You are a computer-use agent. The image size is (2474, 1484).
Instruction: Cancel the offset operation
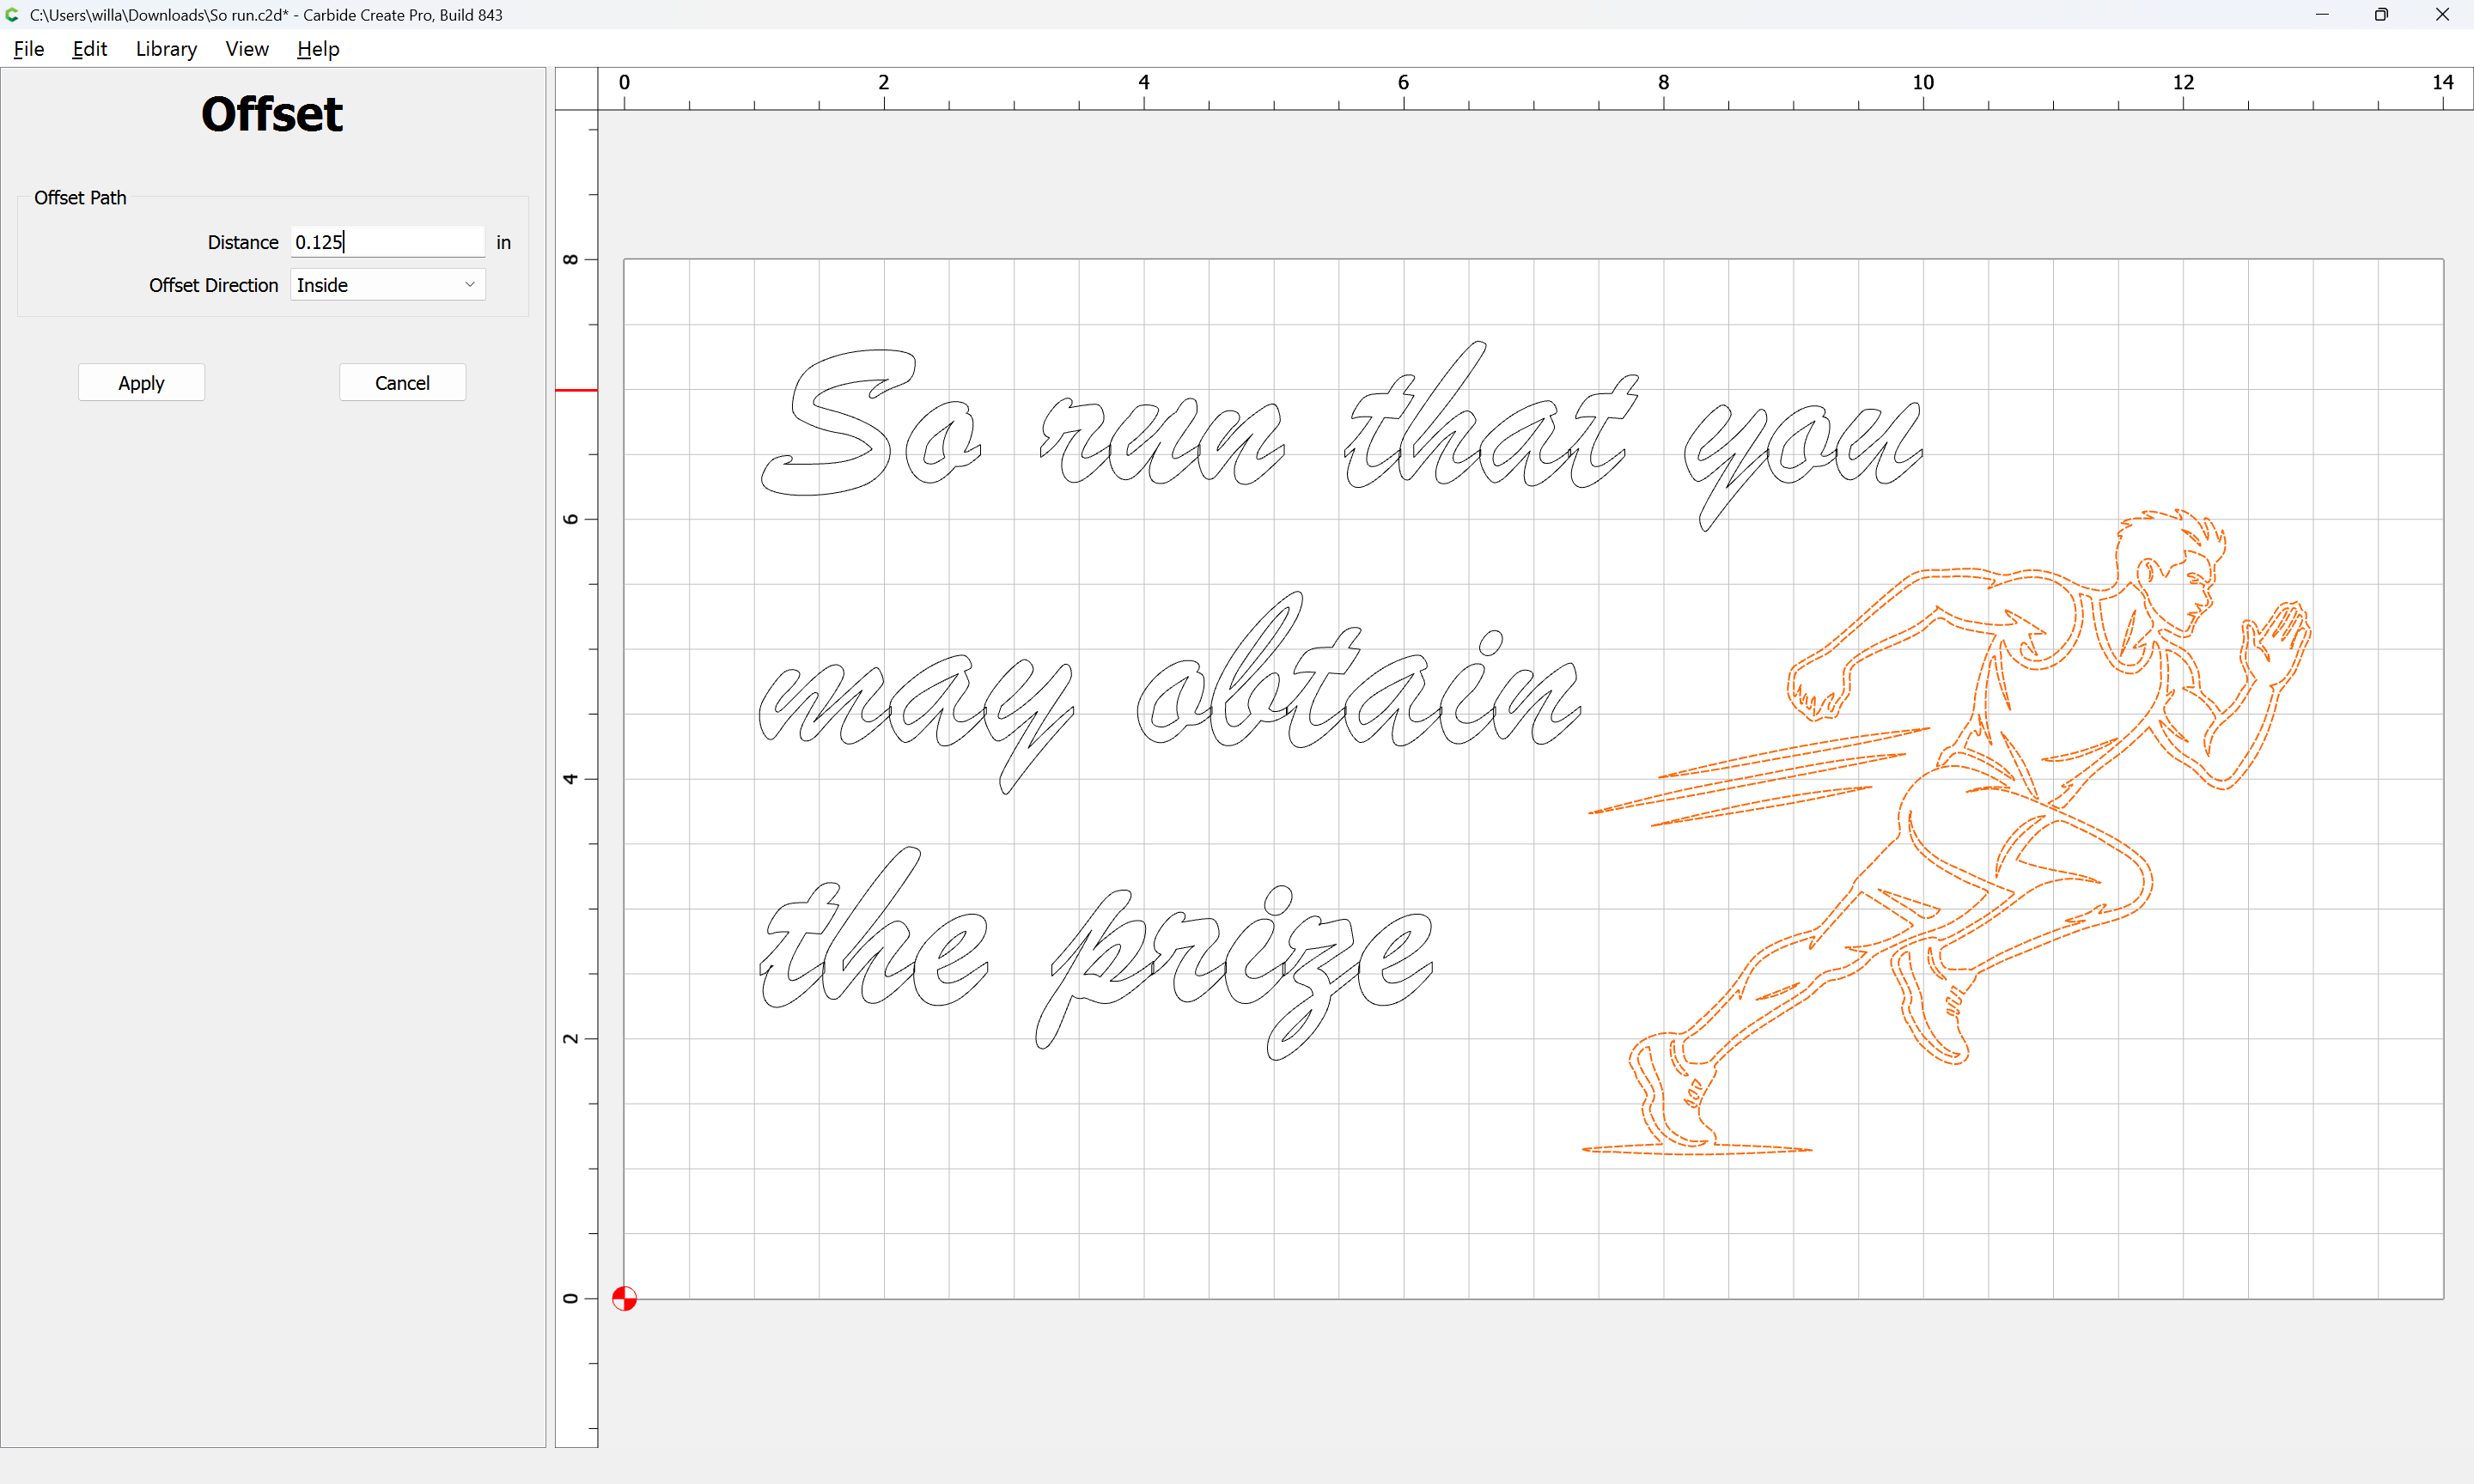402,383
